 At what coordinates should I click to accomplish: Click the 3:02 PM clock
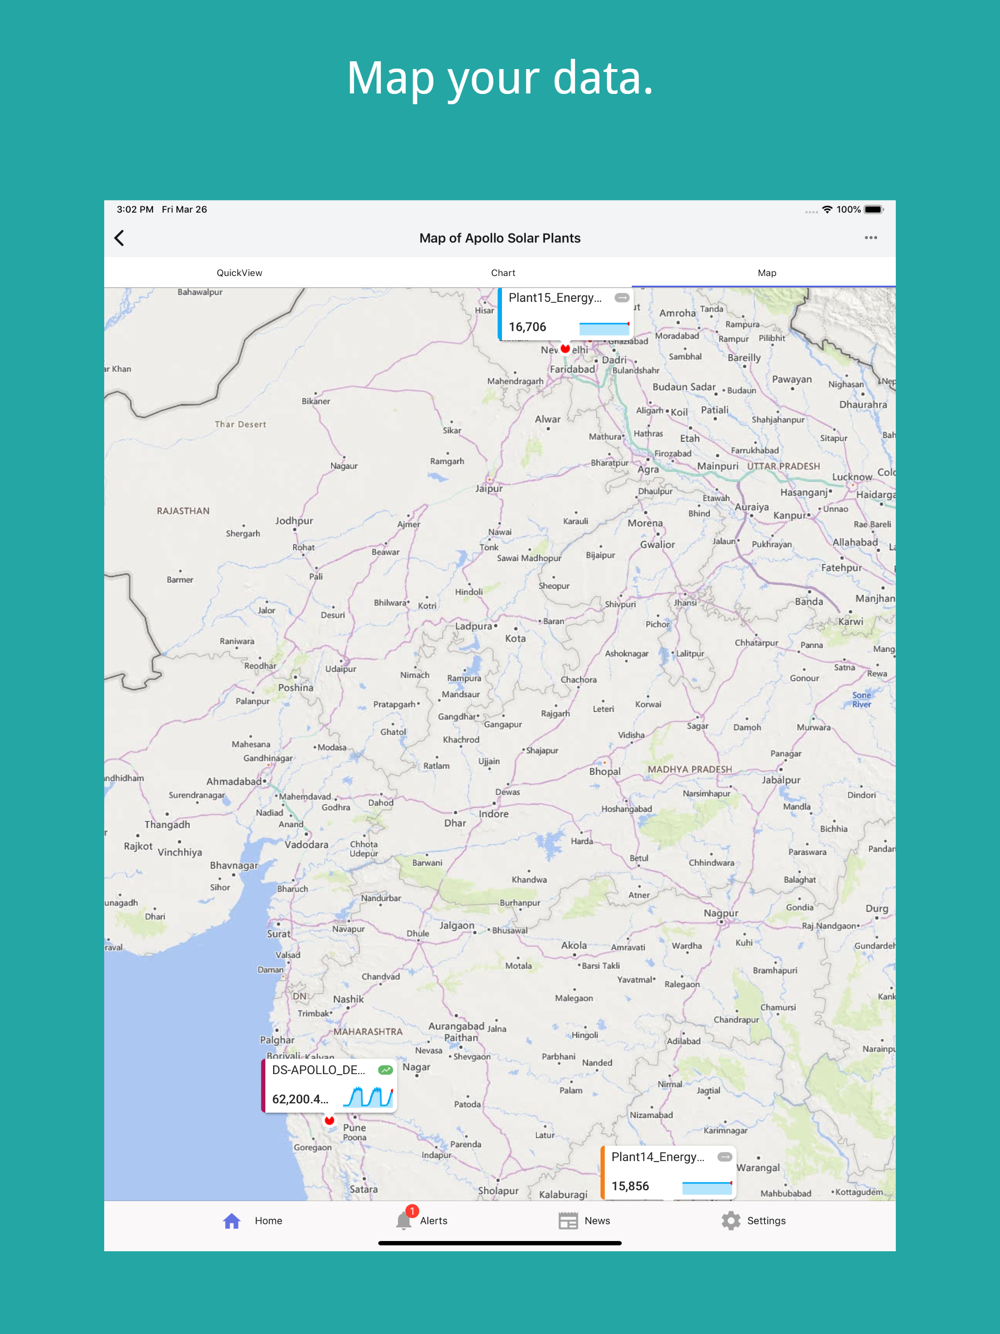click(135, 210)
